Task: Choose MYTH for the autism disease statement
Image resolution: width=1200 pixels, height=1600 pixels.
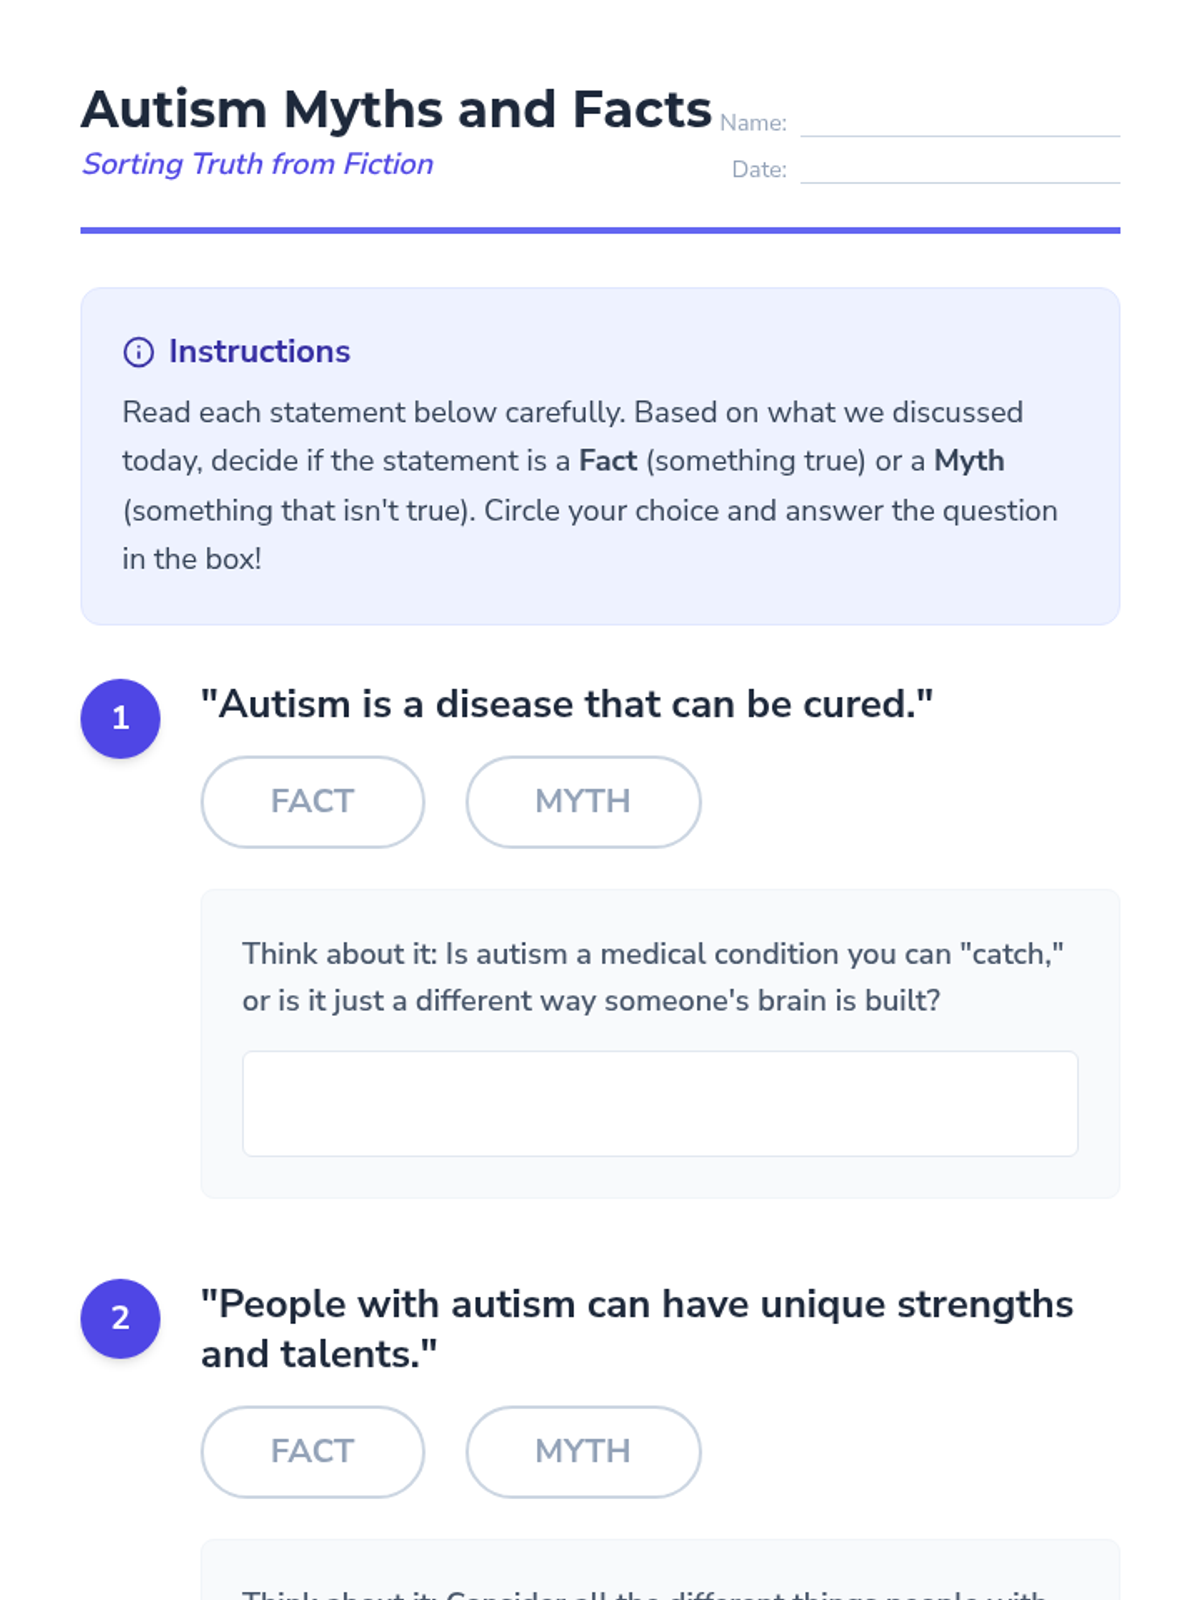Action: (583, 801)
